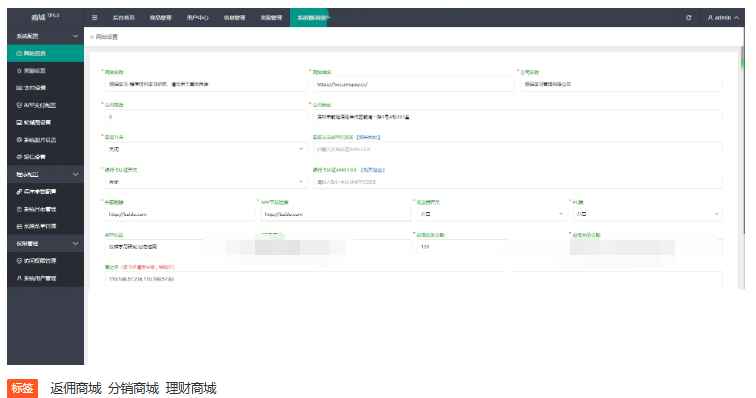Viewport: 756px width, 398px height.
Task: Click the calendar icon sidebar item
Action: coord(19,209)
